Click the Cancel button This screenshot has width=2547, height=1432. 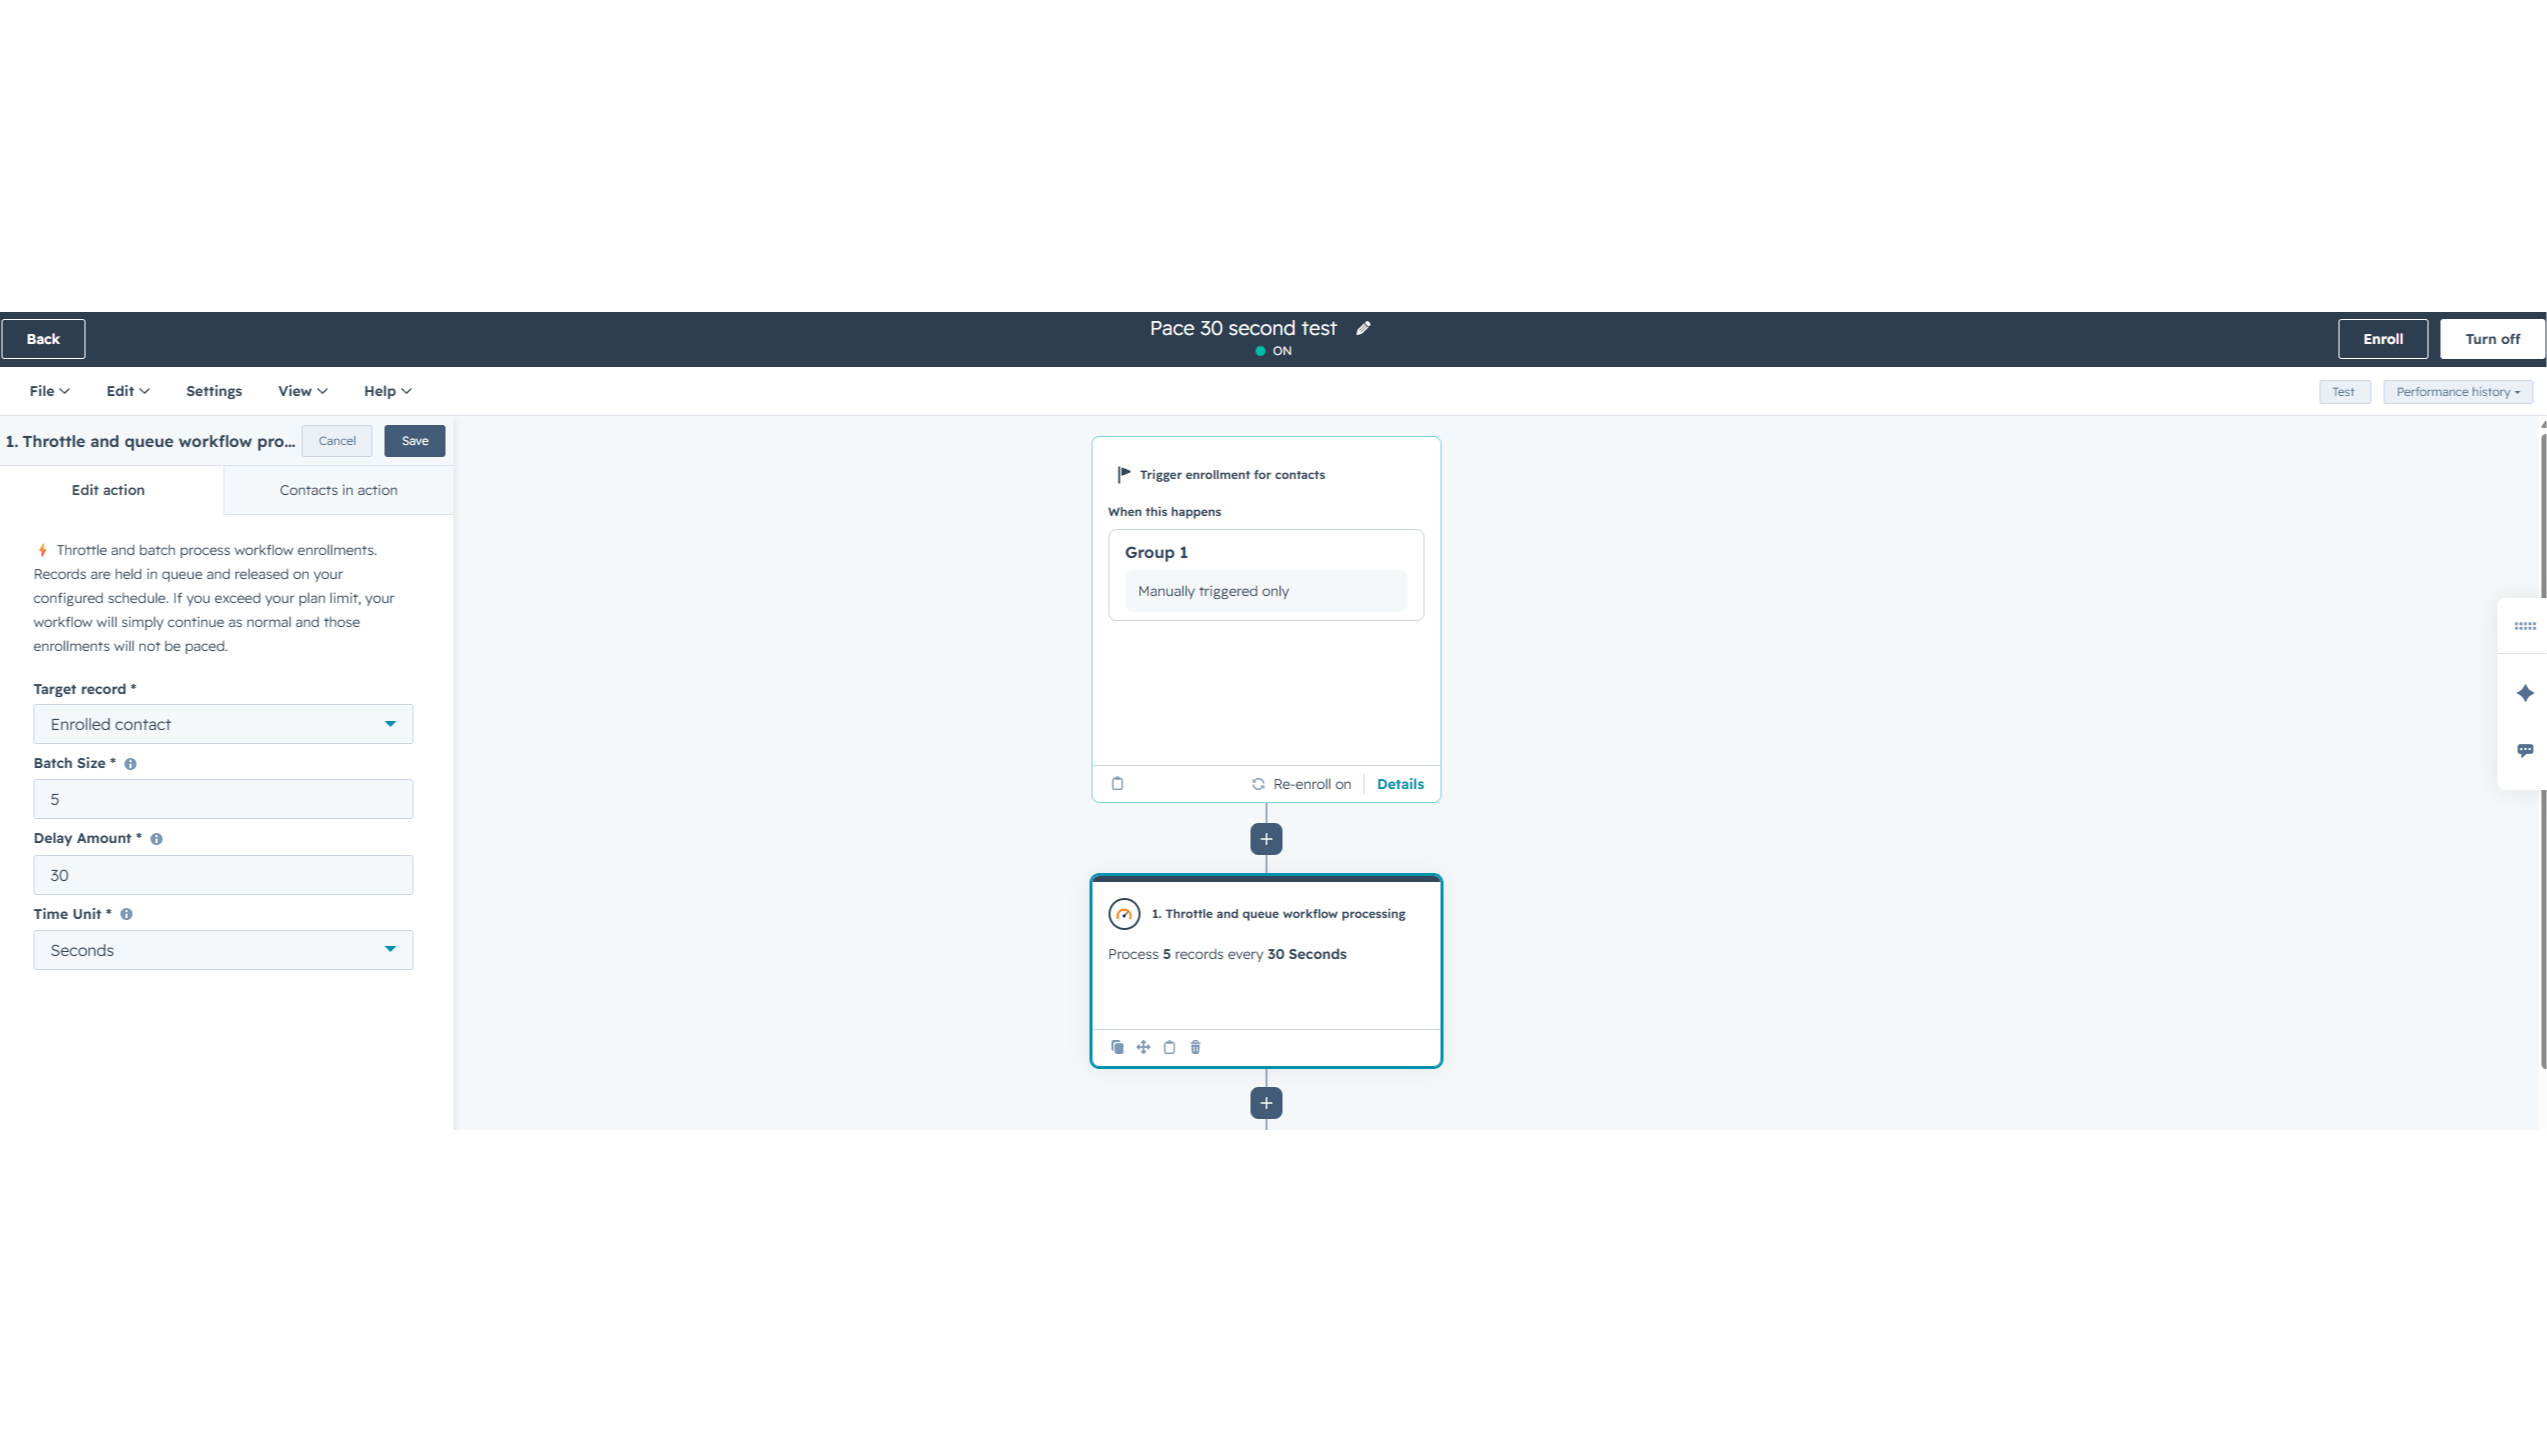click(337, 441)
